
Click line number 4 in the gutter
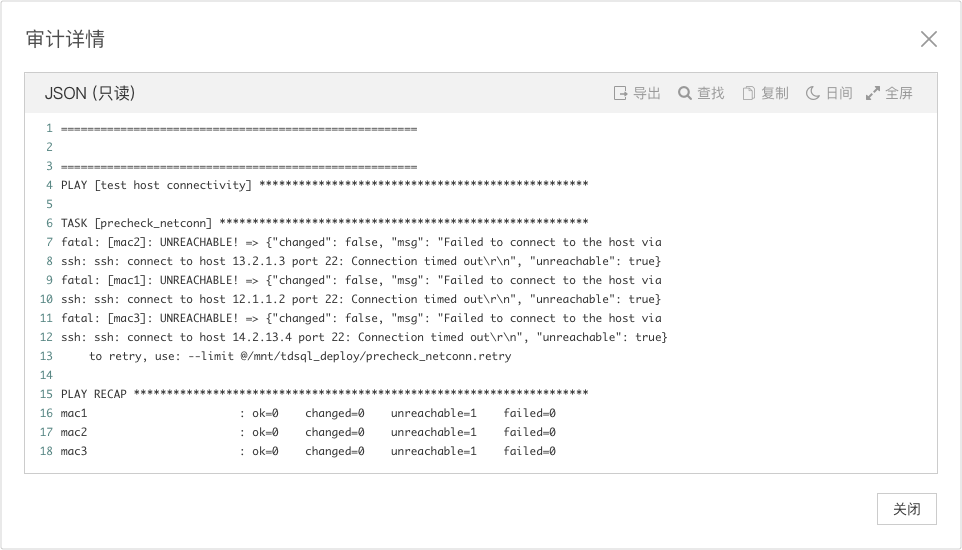tap(48, 185)
